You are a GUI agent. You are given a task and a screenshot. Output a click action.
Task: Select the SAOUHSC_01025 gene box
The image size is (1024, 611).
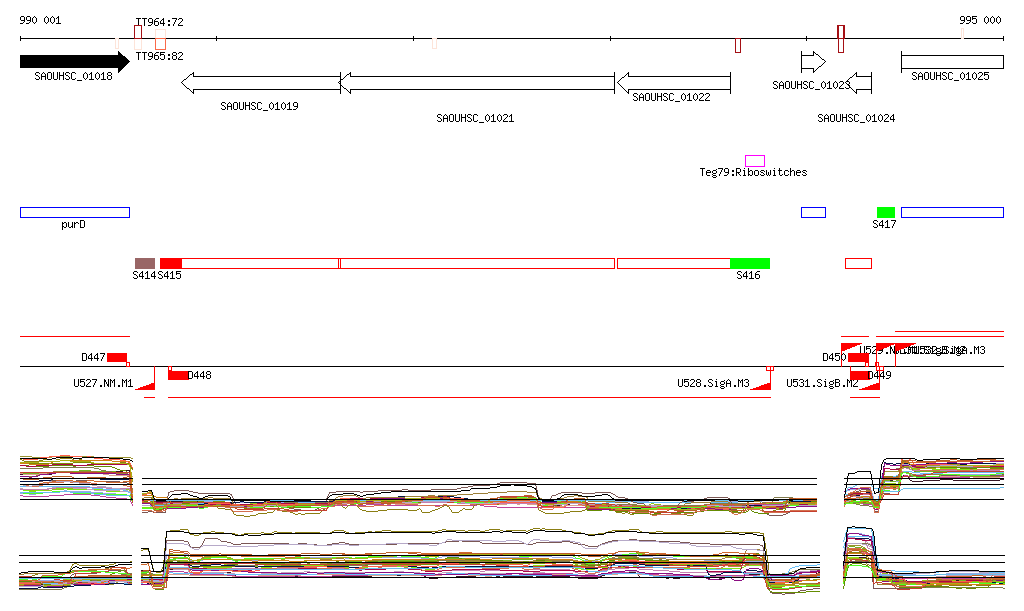point(952,62)
